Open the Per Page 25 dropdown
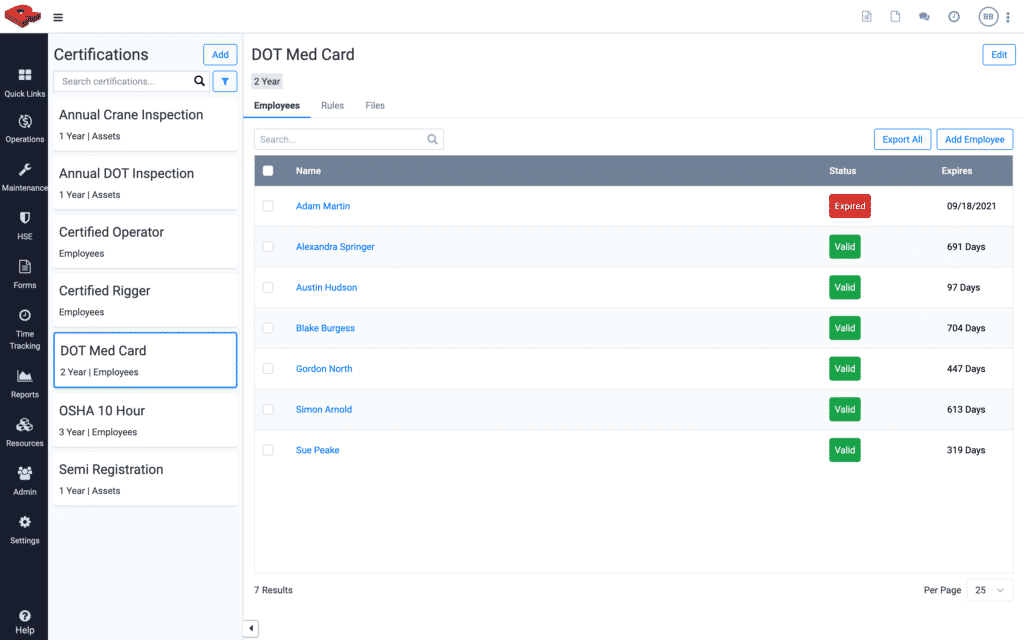The width and height of the screenshot is (1024, 640). coord(989,590)
